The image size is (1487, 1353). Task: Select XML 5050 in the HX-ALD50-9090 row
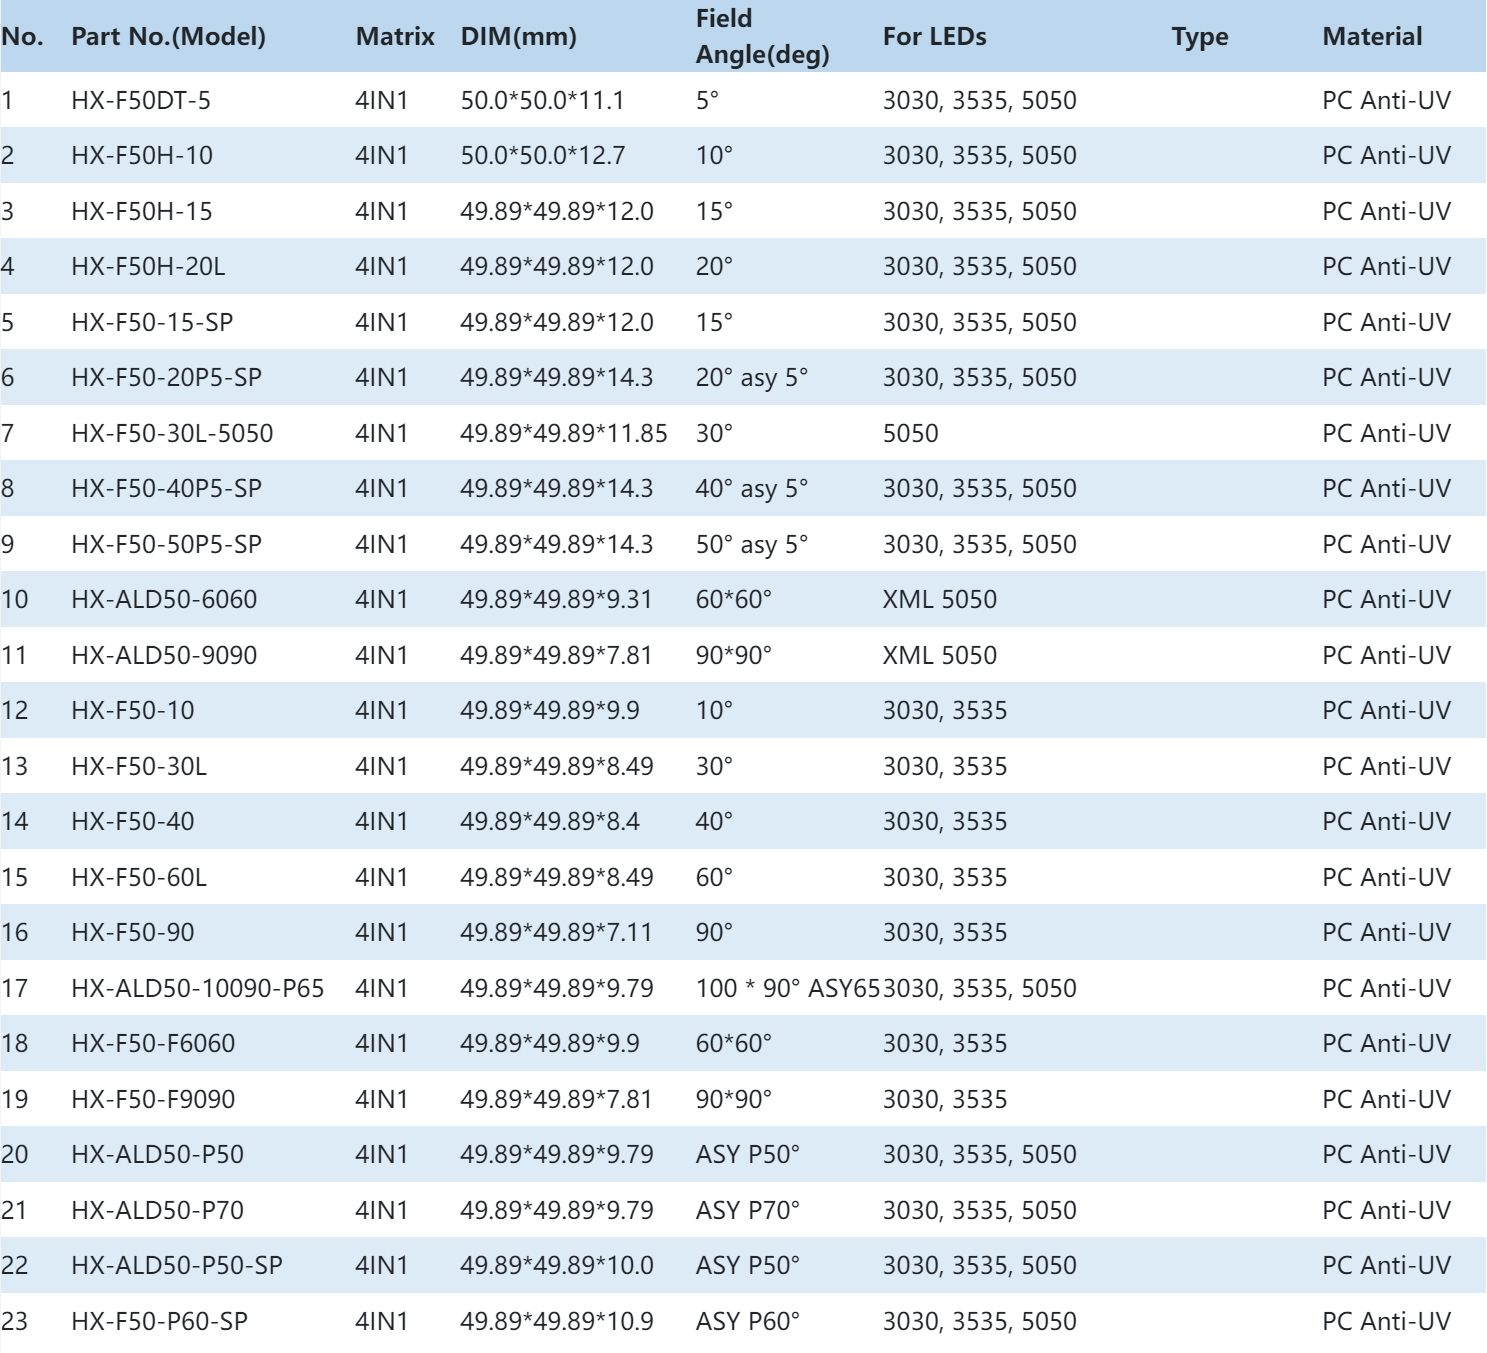(939, 656)
